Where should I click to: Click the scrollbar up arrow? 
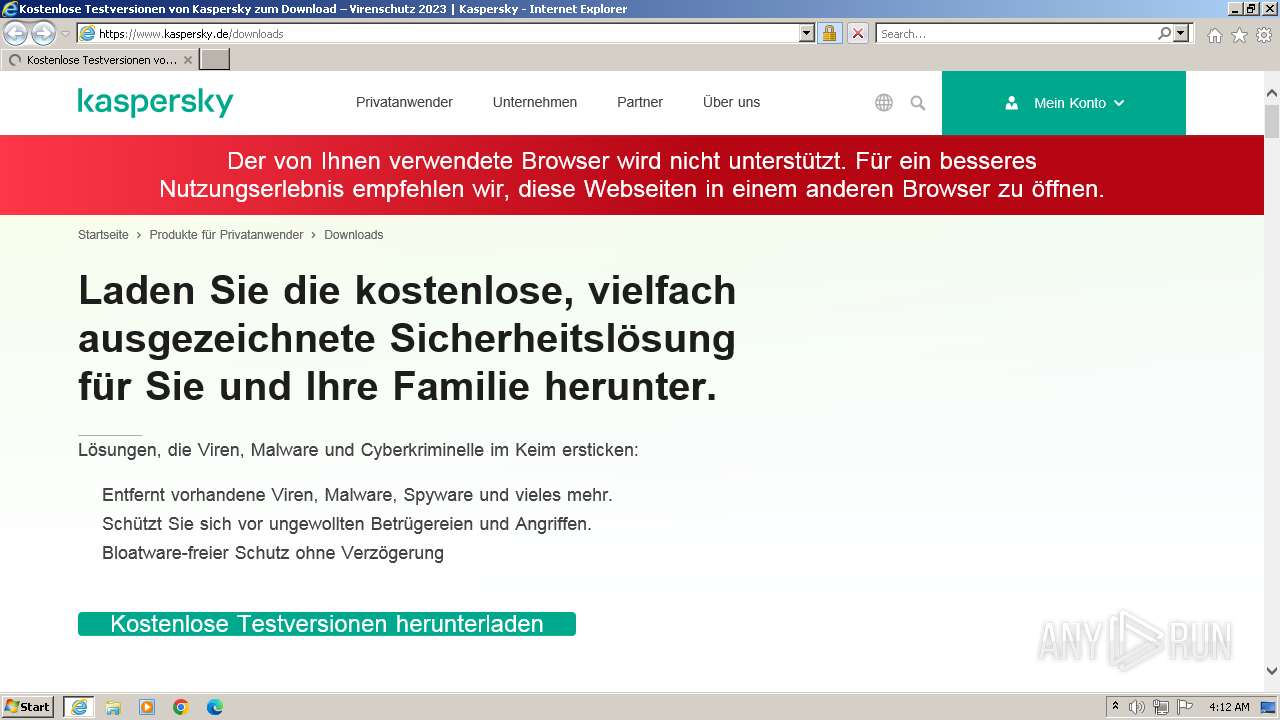click(x=1272, y=94)
